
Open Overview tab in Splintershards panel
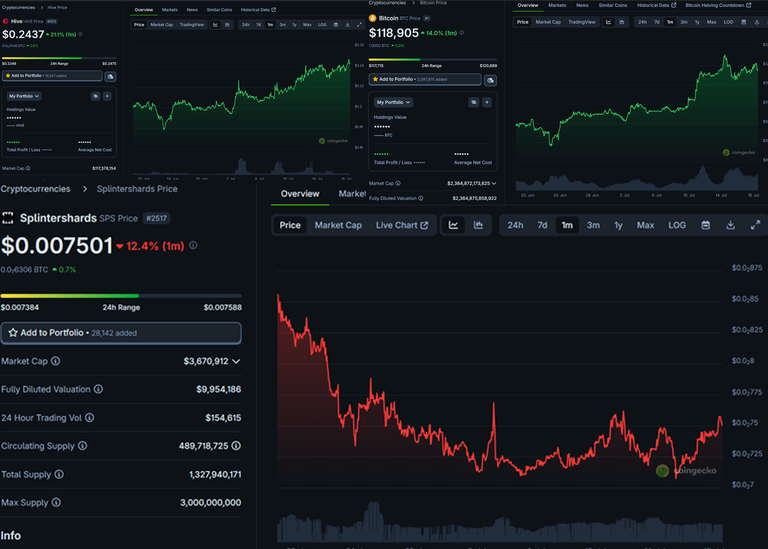[x=300, y=194]
